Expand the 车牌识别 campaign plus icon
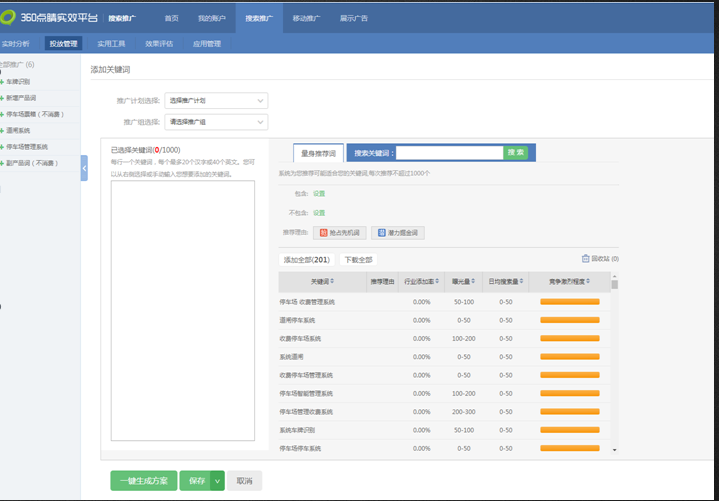719x501 pixels. (x=3, y=81)
